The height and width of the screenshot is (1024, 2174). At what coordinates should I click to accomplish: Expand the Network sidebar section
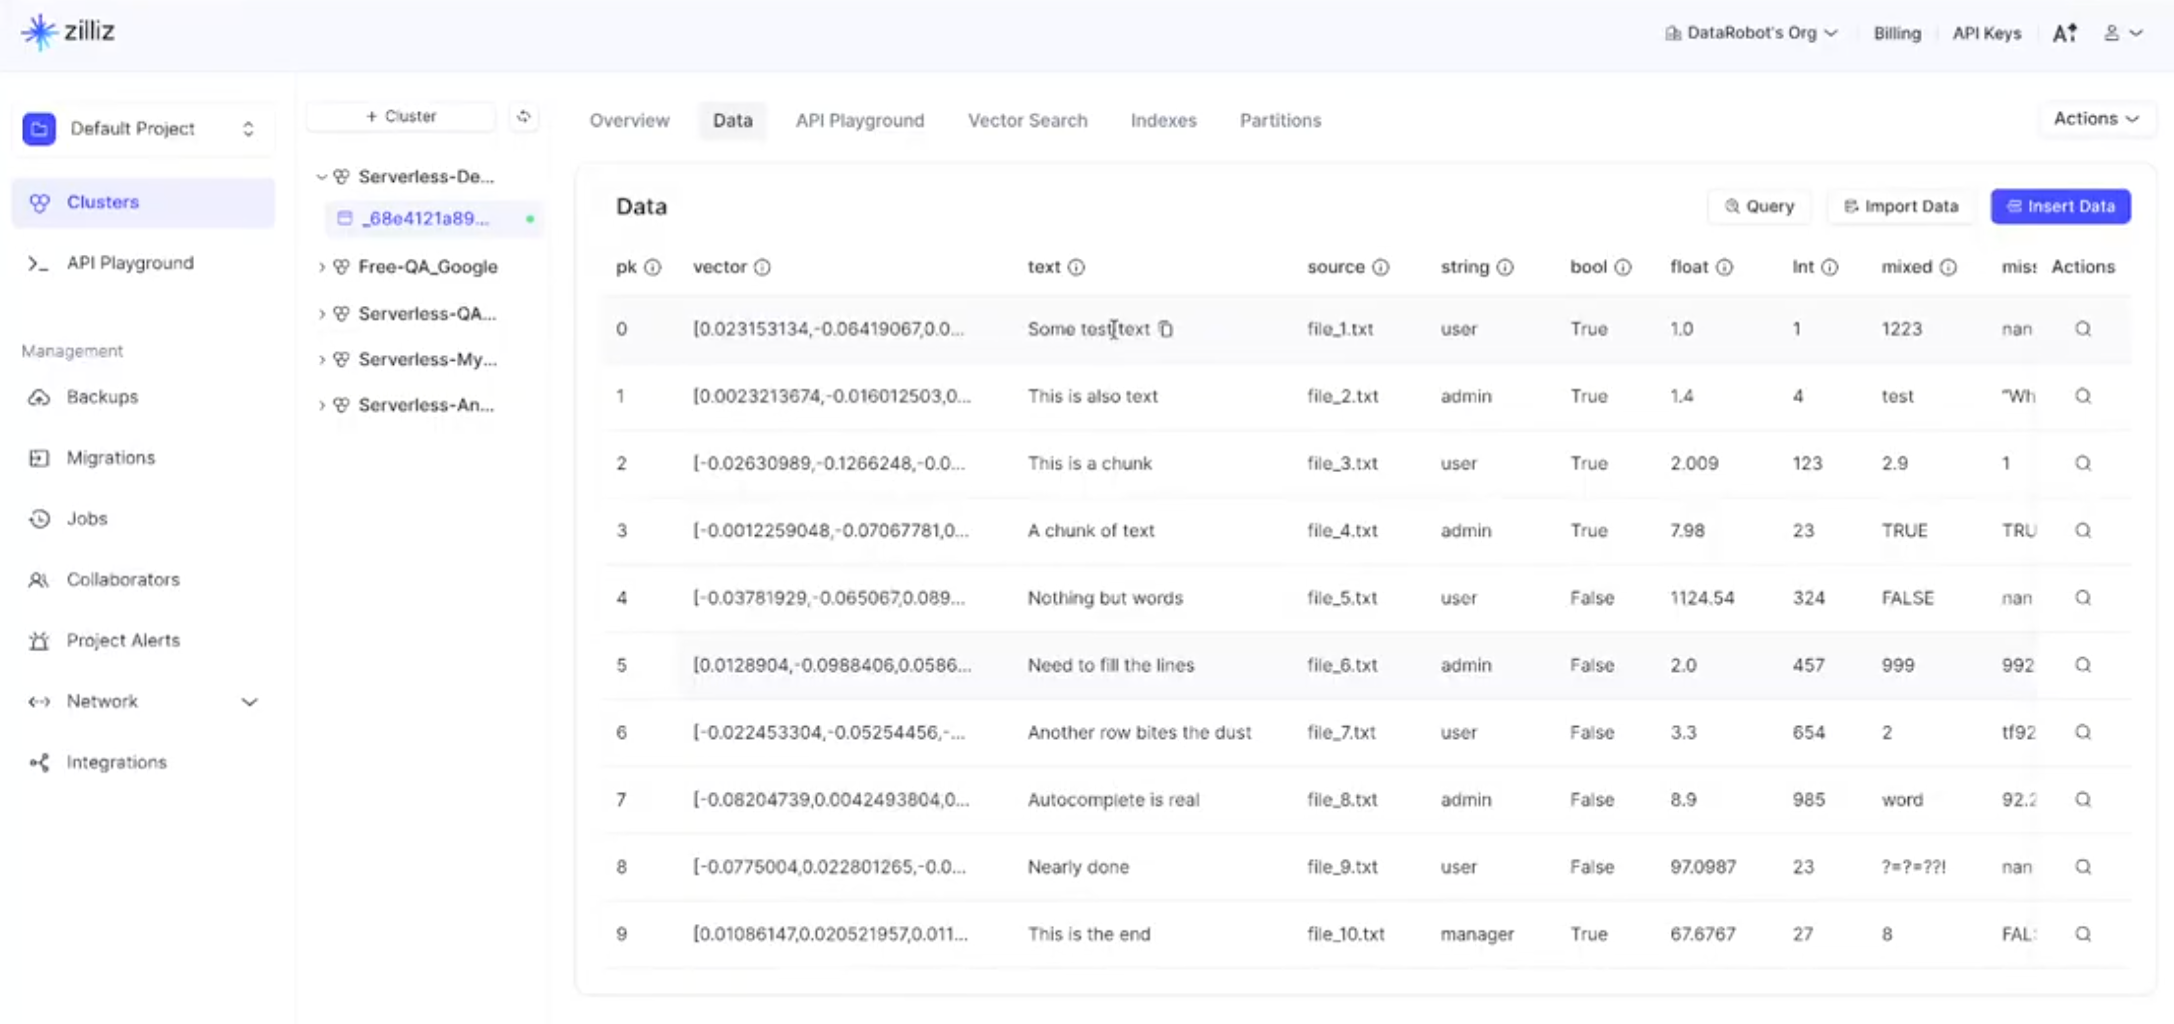pyautogui.click(x=249, y=702)
